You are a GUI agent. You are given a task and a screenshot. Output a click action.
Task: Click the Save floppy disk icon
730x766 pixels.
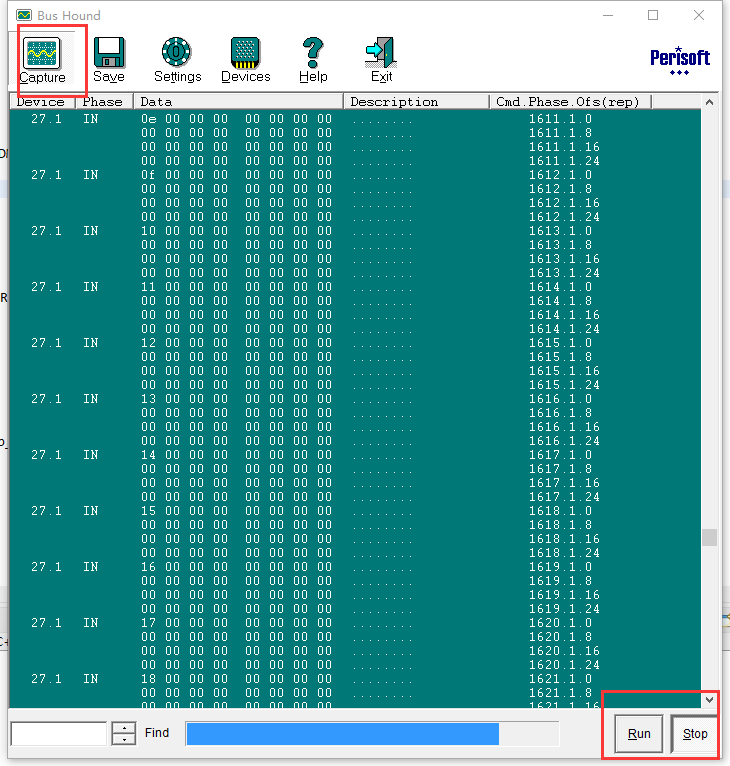coord(109,52)
